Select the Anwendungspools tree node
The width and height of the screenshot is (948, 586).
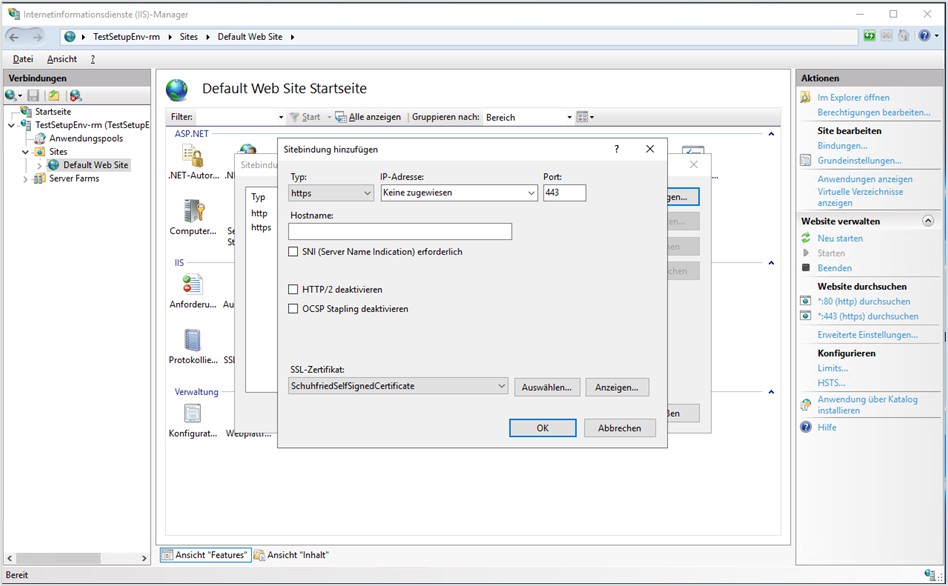coord(85,139)
